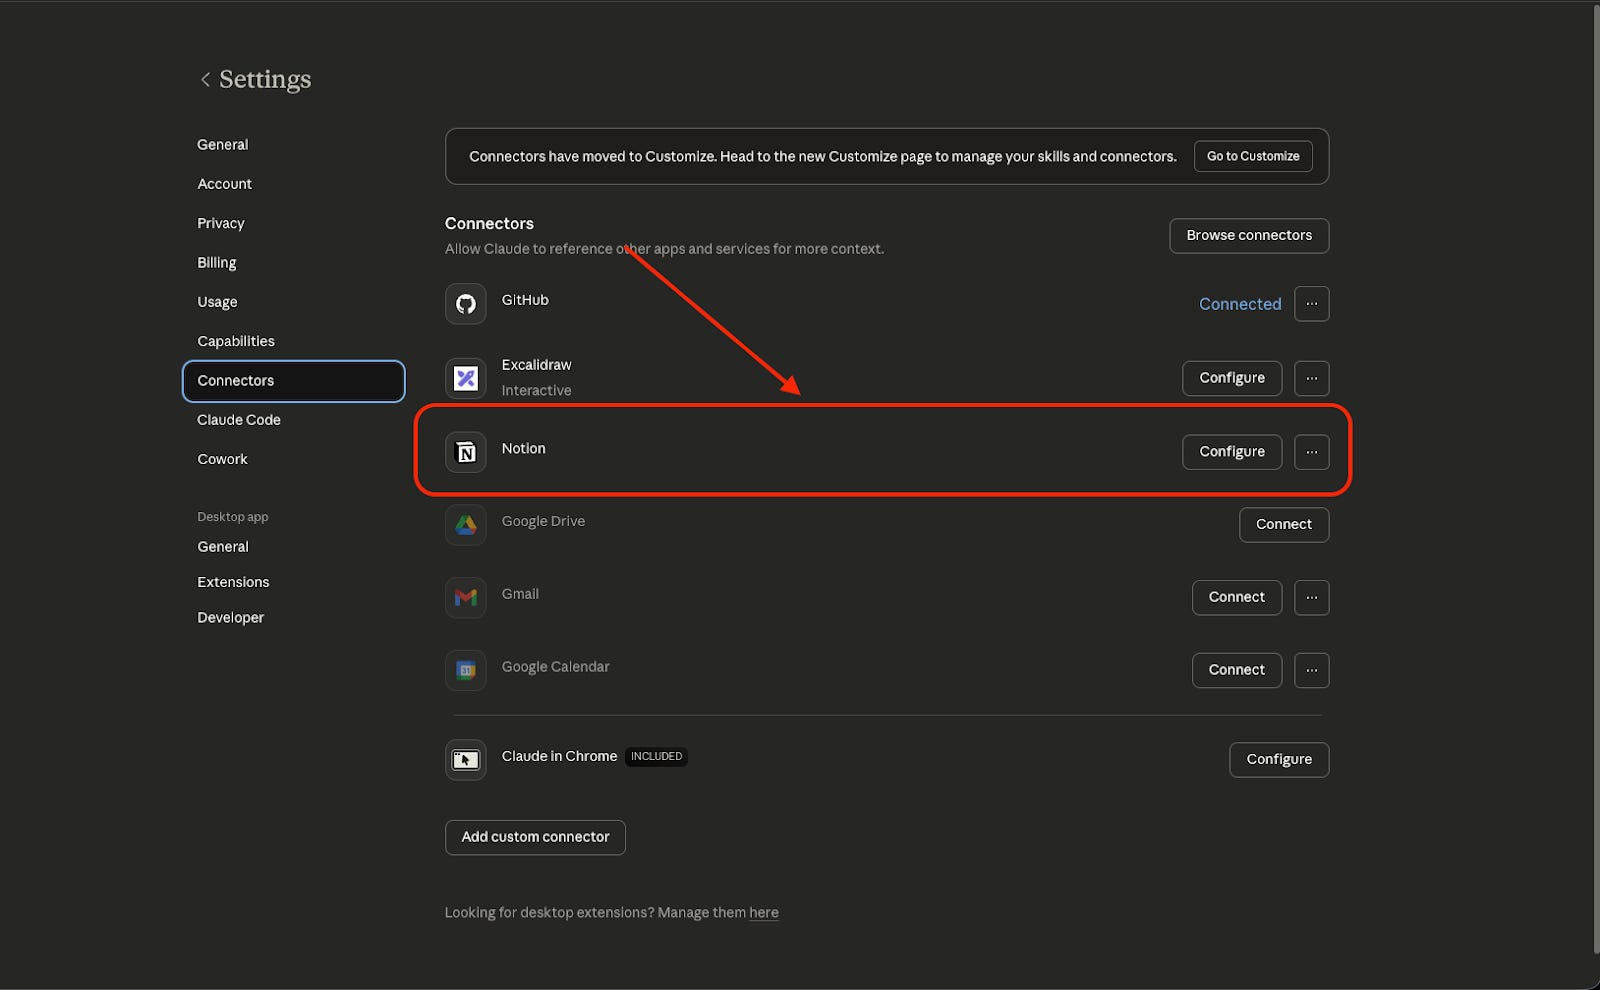Click the Interactive label under Excalidraw
Viewport: 1600px width, 990px height.
pos(537,391)
